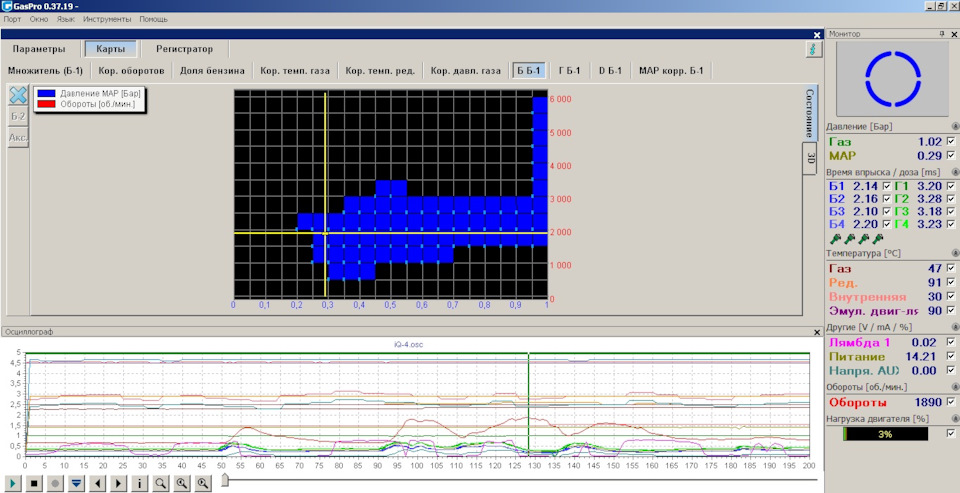Click the Б-2 bank button
960x493 pixels.
coord(18,116)
